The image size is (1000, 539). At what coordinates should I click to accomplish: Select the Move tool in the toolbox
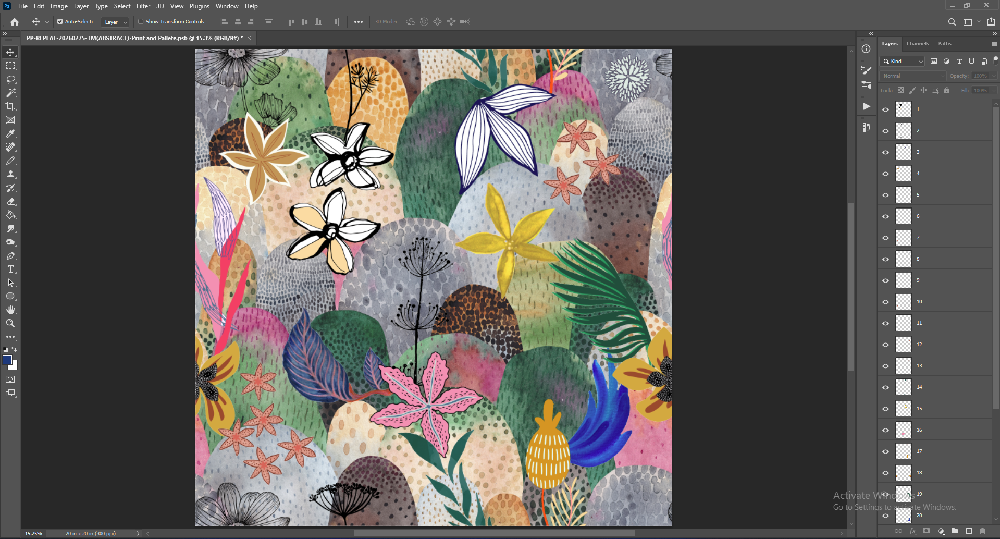[x=11, y=52]
